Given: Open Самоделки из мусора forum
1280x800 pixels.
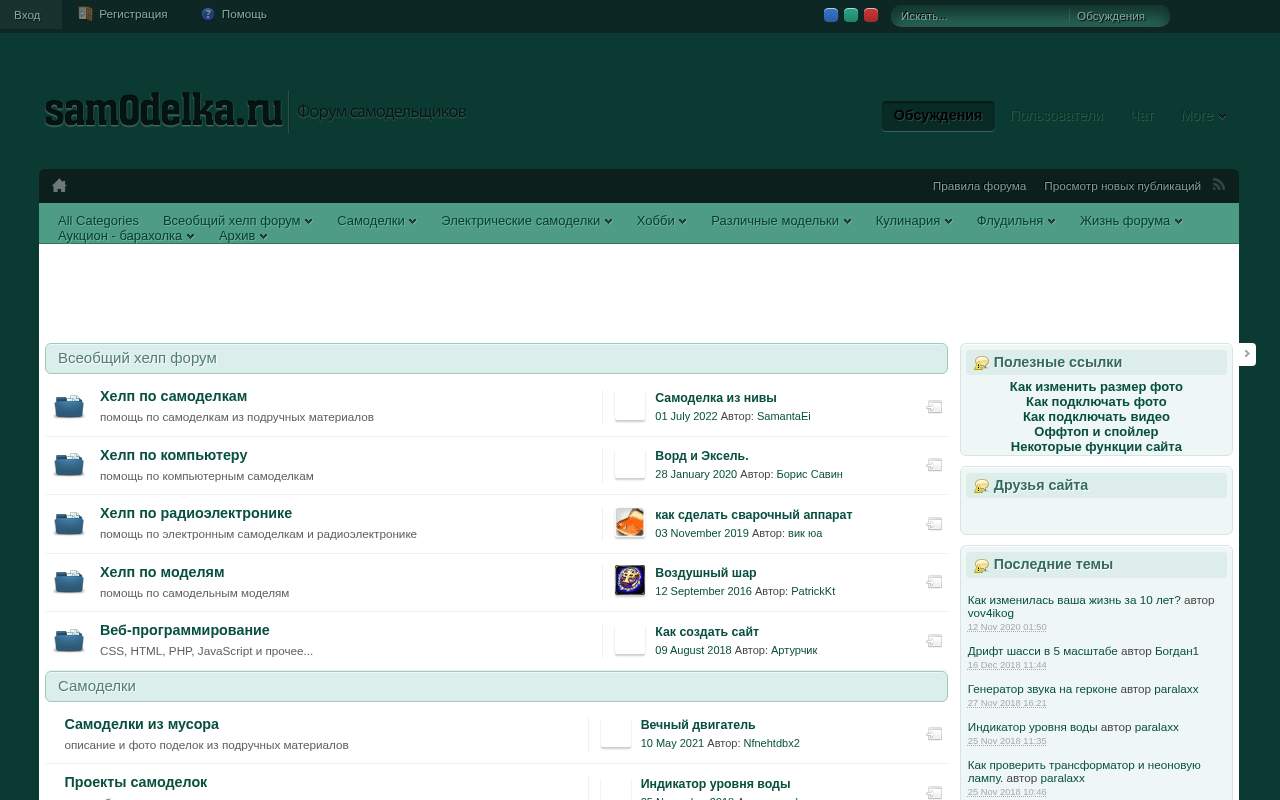Looking at the screenshot, I should [x=141, y=724].
